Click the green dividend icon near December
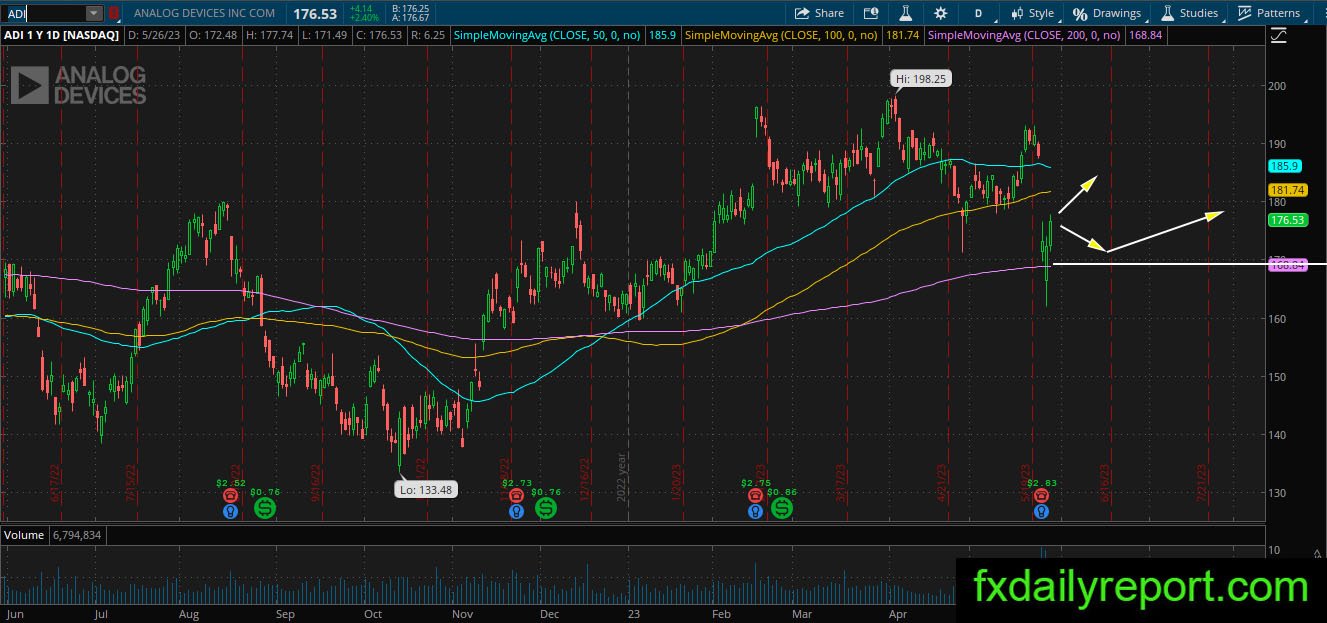Screen dimensions: 1327x623 pos(546,508)
